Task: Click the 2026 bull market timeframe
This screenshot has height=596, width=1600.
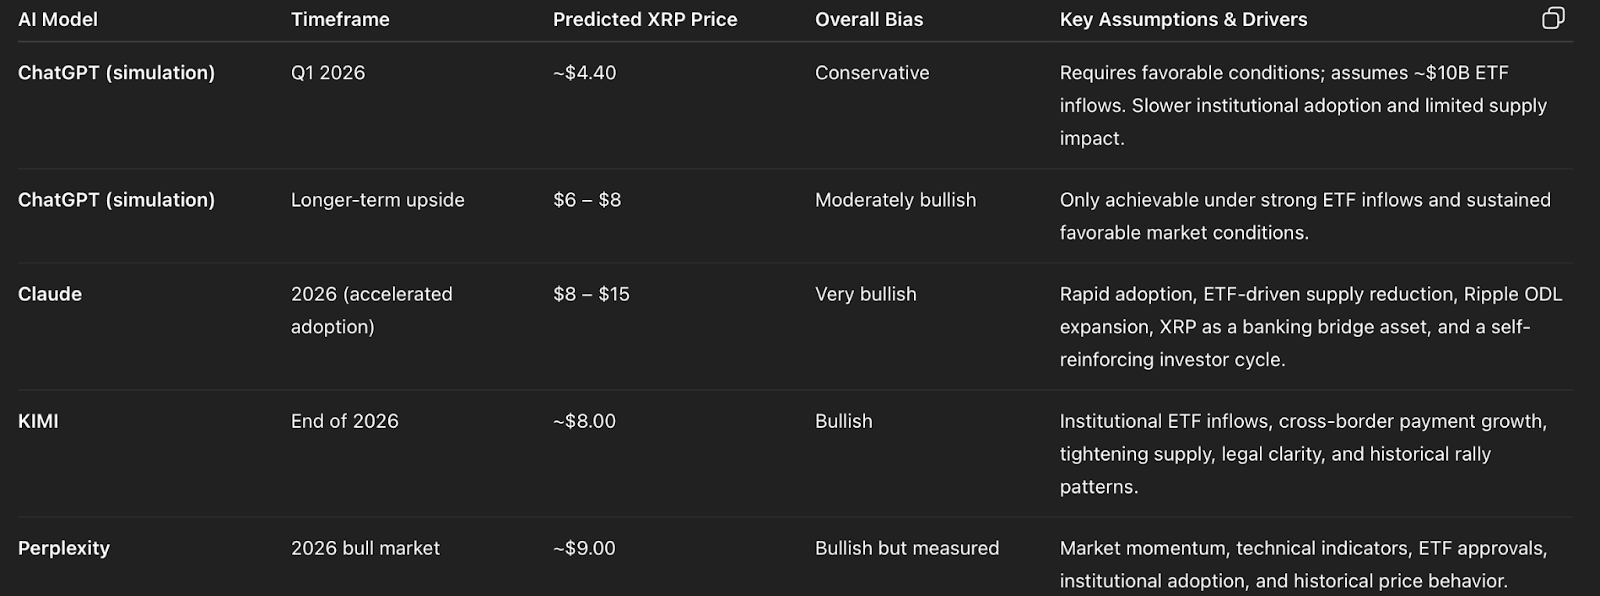Action: [365, 548]
